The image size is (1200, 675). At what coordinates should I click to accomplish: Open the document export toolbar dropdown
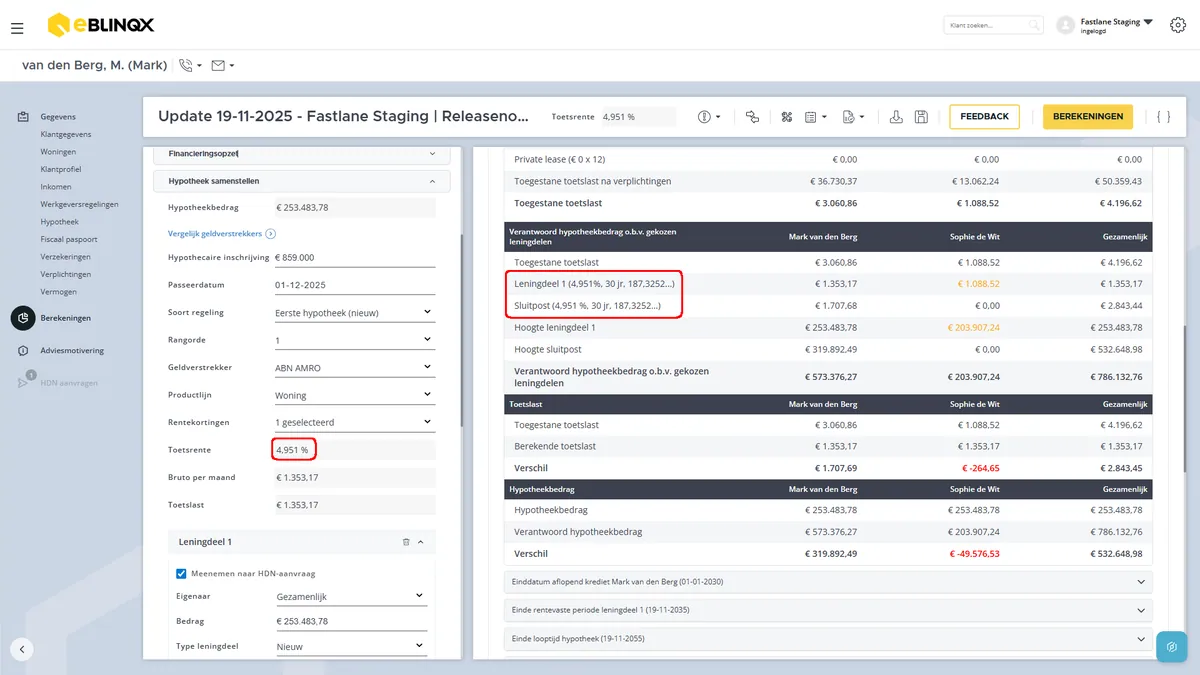tap(853, 117)
